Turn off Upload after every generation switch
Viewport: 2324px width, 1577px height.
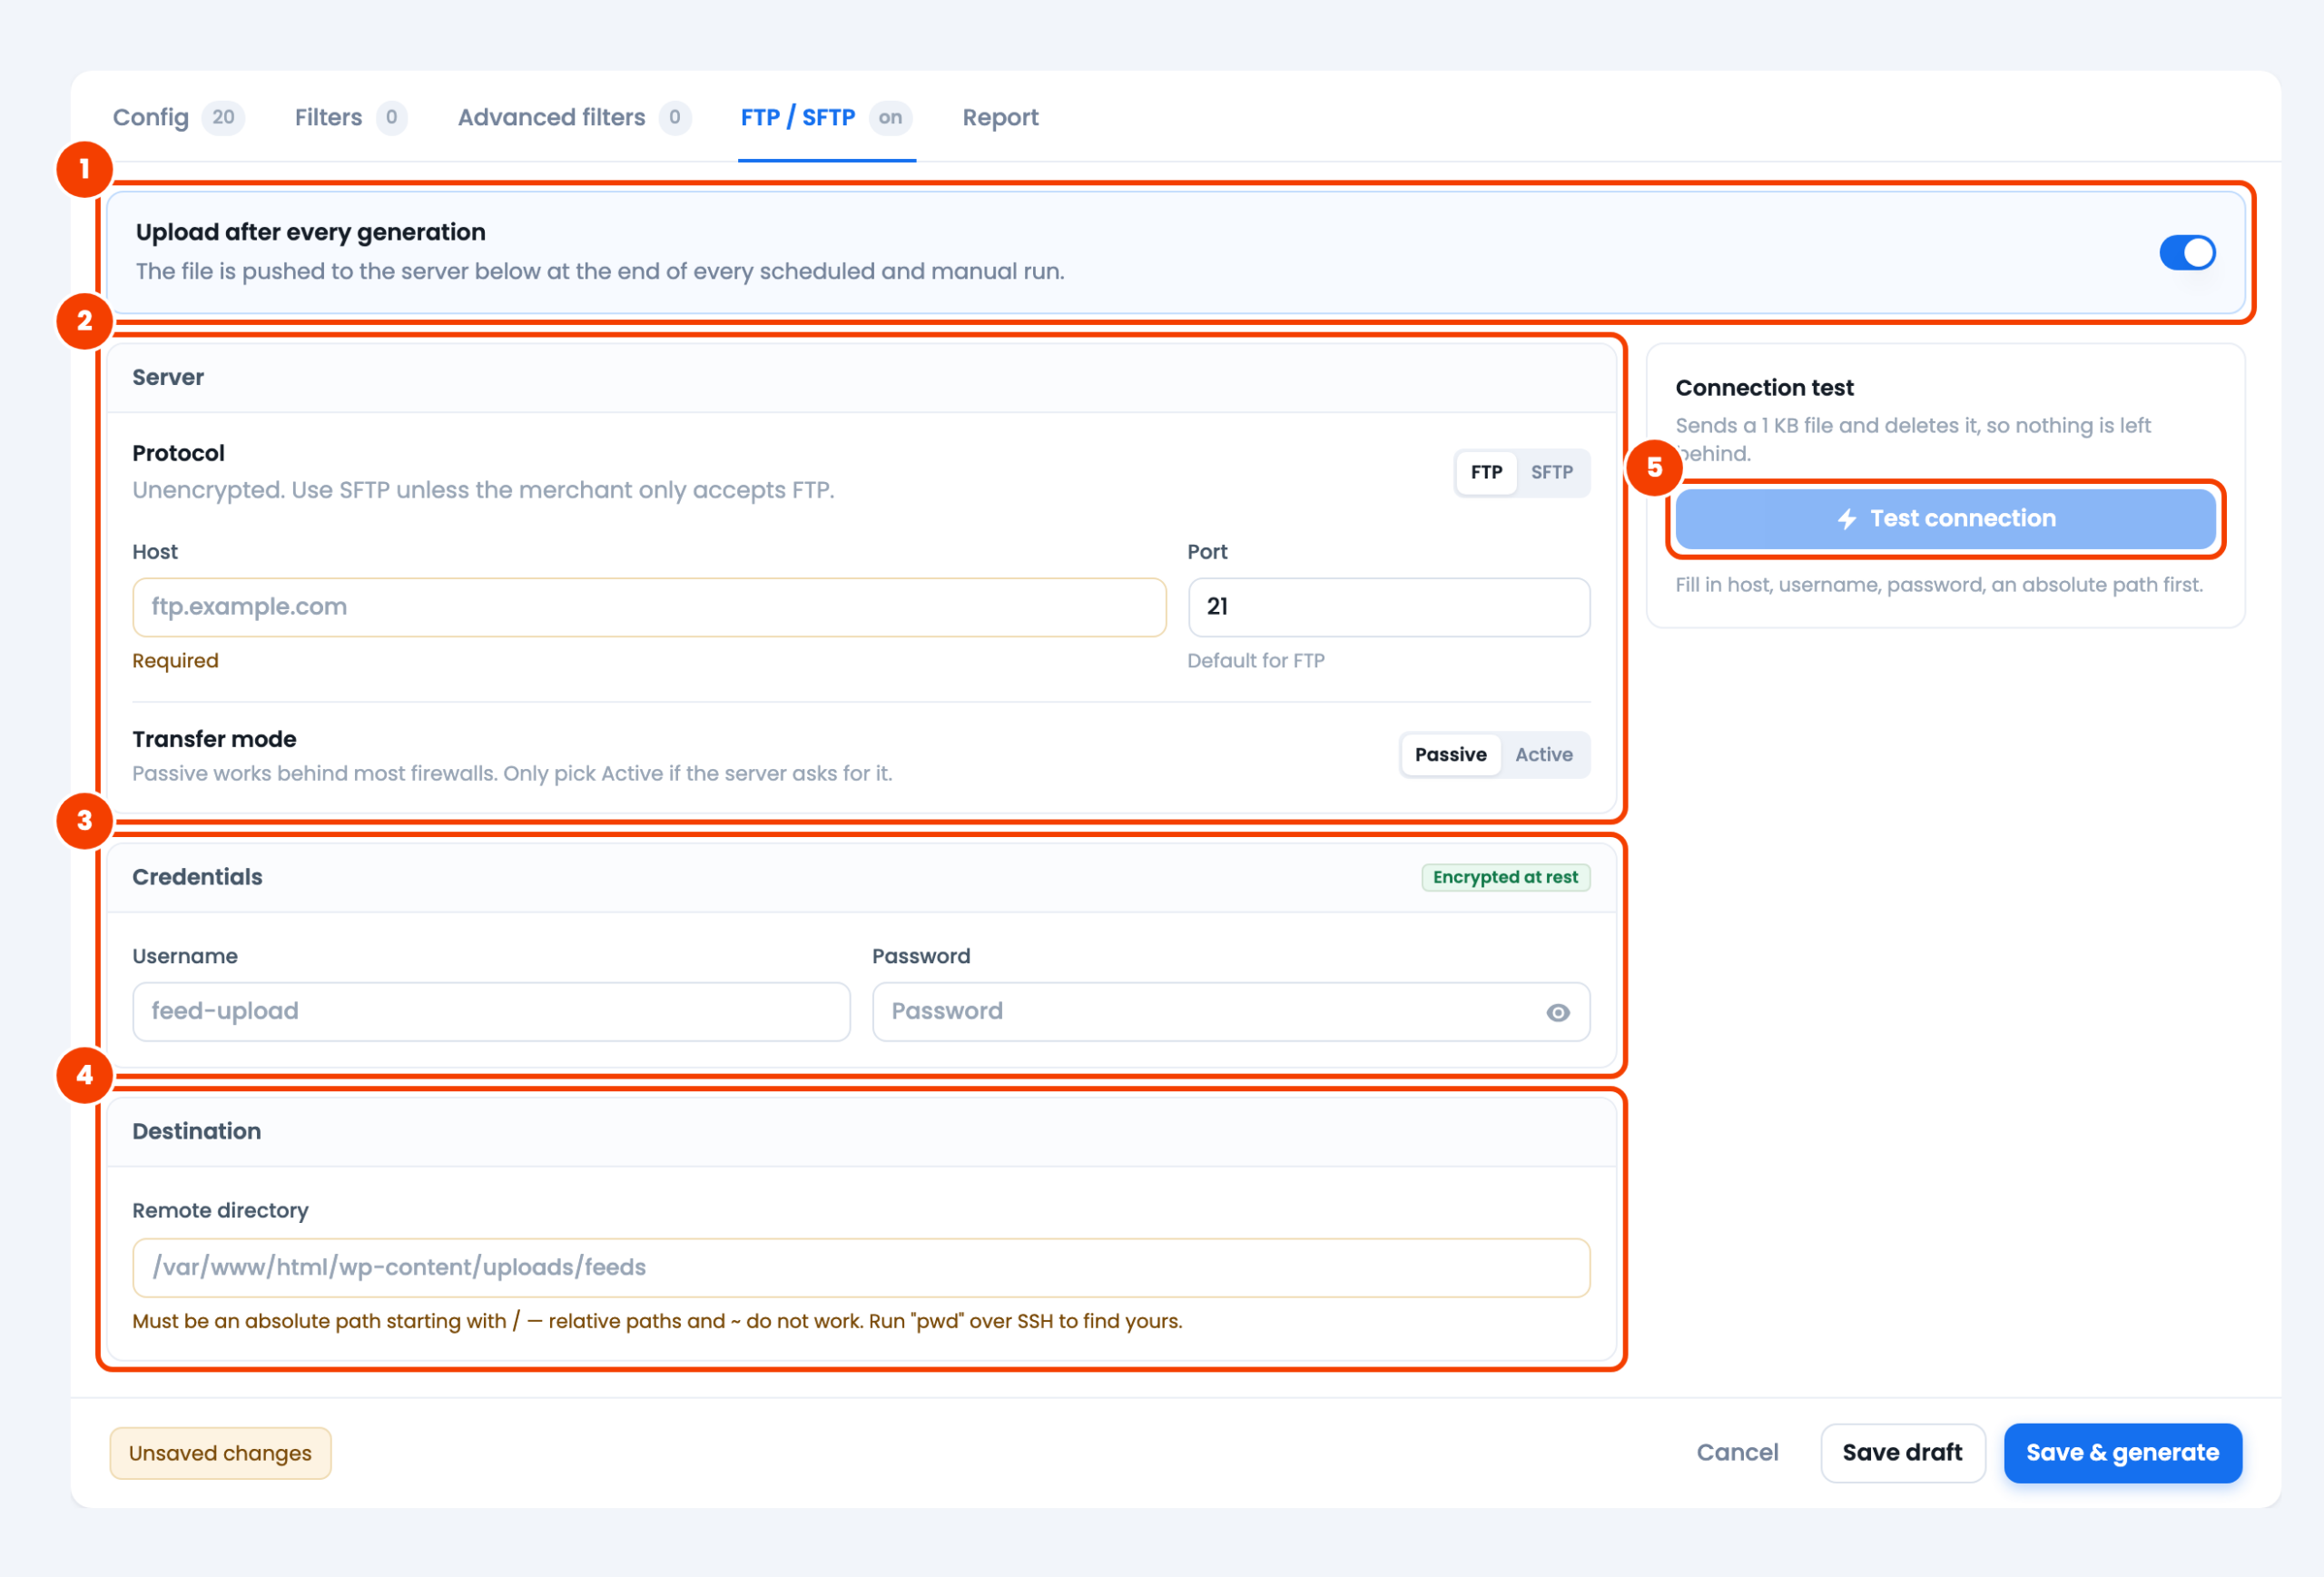(2186, 252)
